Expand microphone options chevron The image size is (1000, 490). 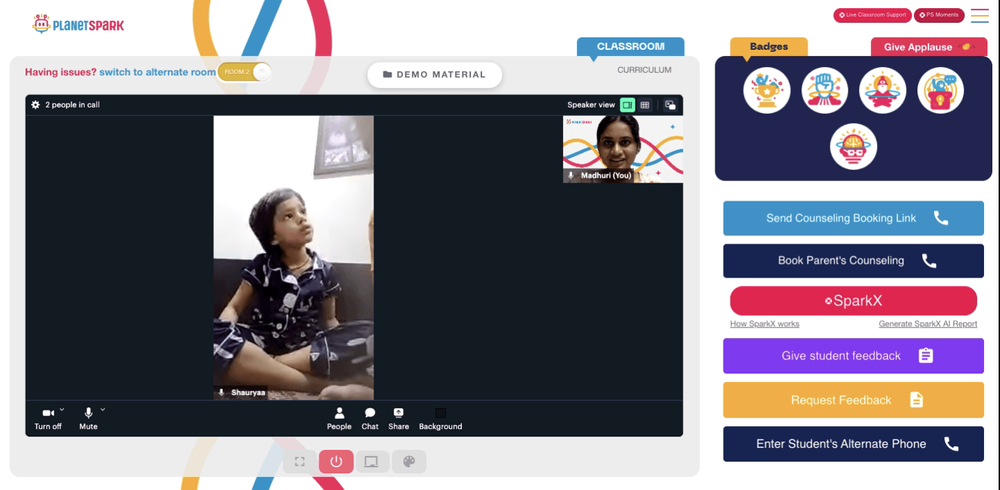103,409
